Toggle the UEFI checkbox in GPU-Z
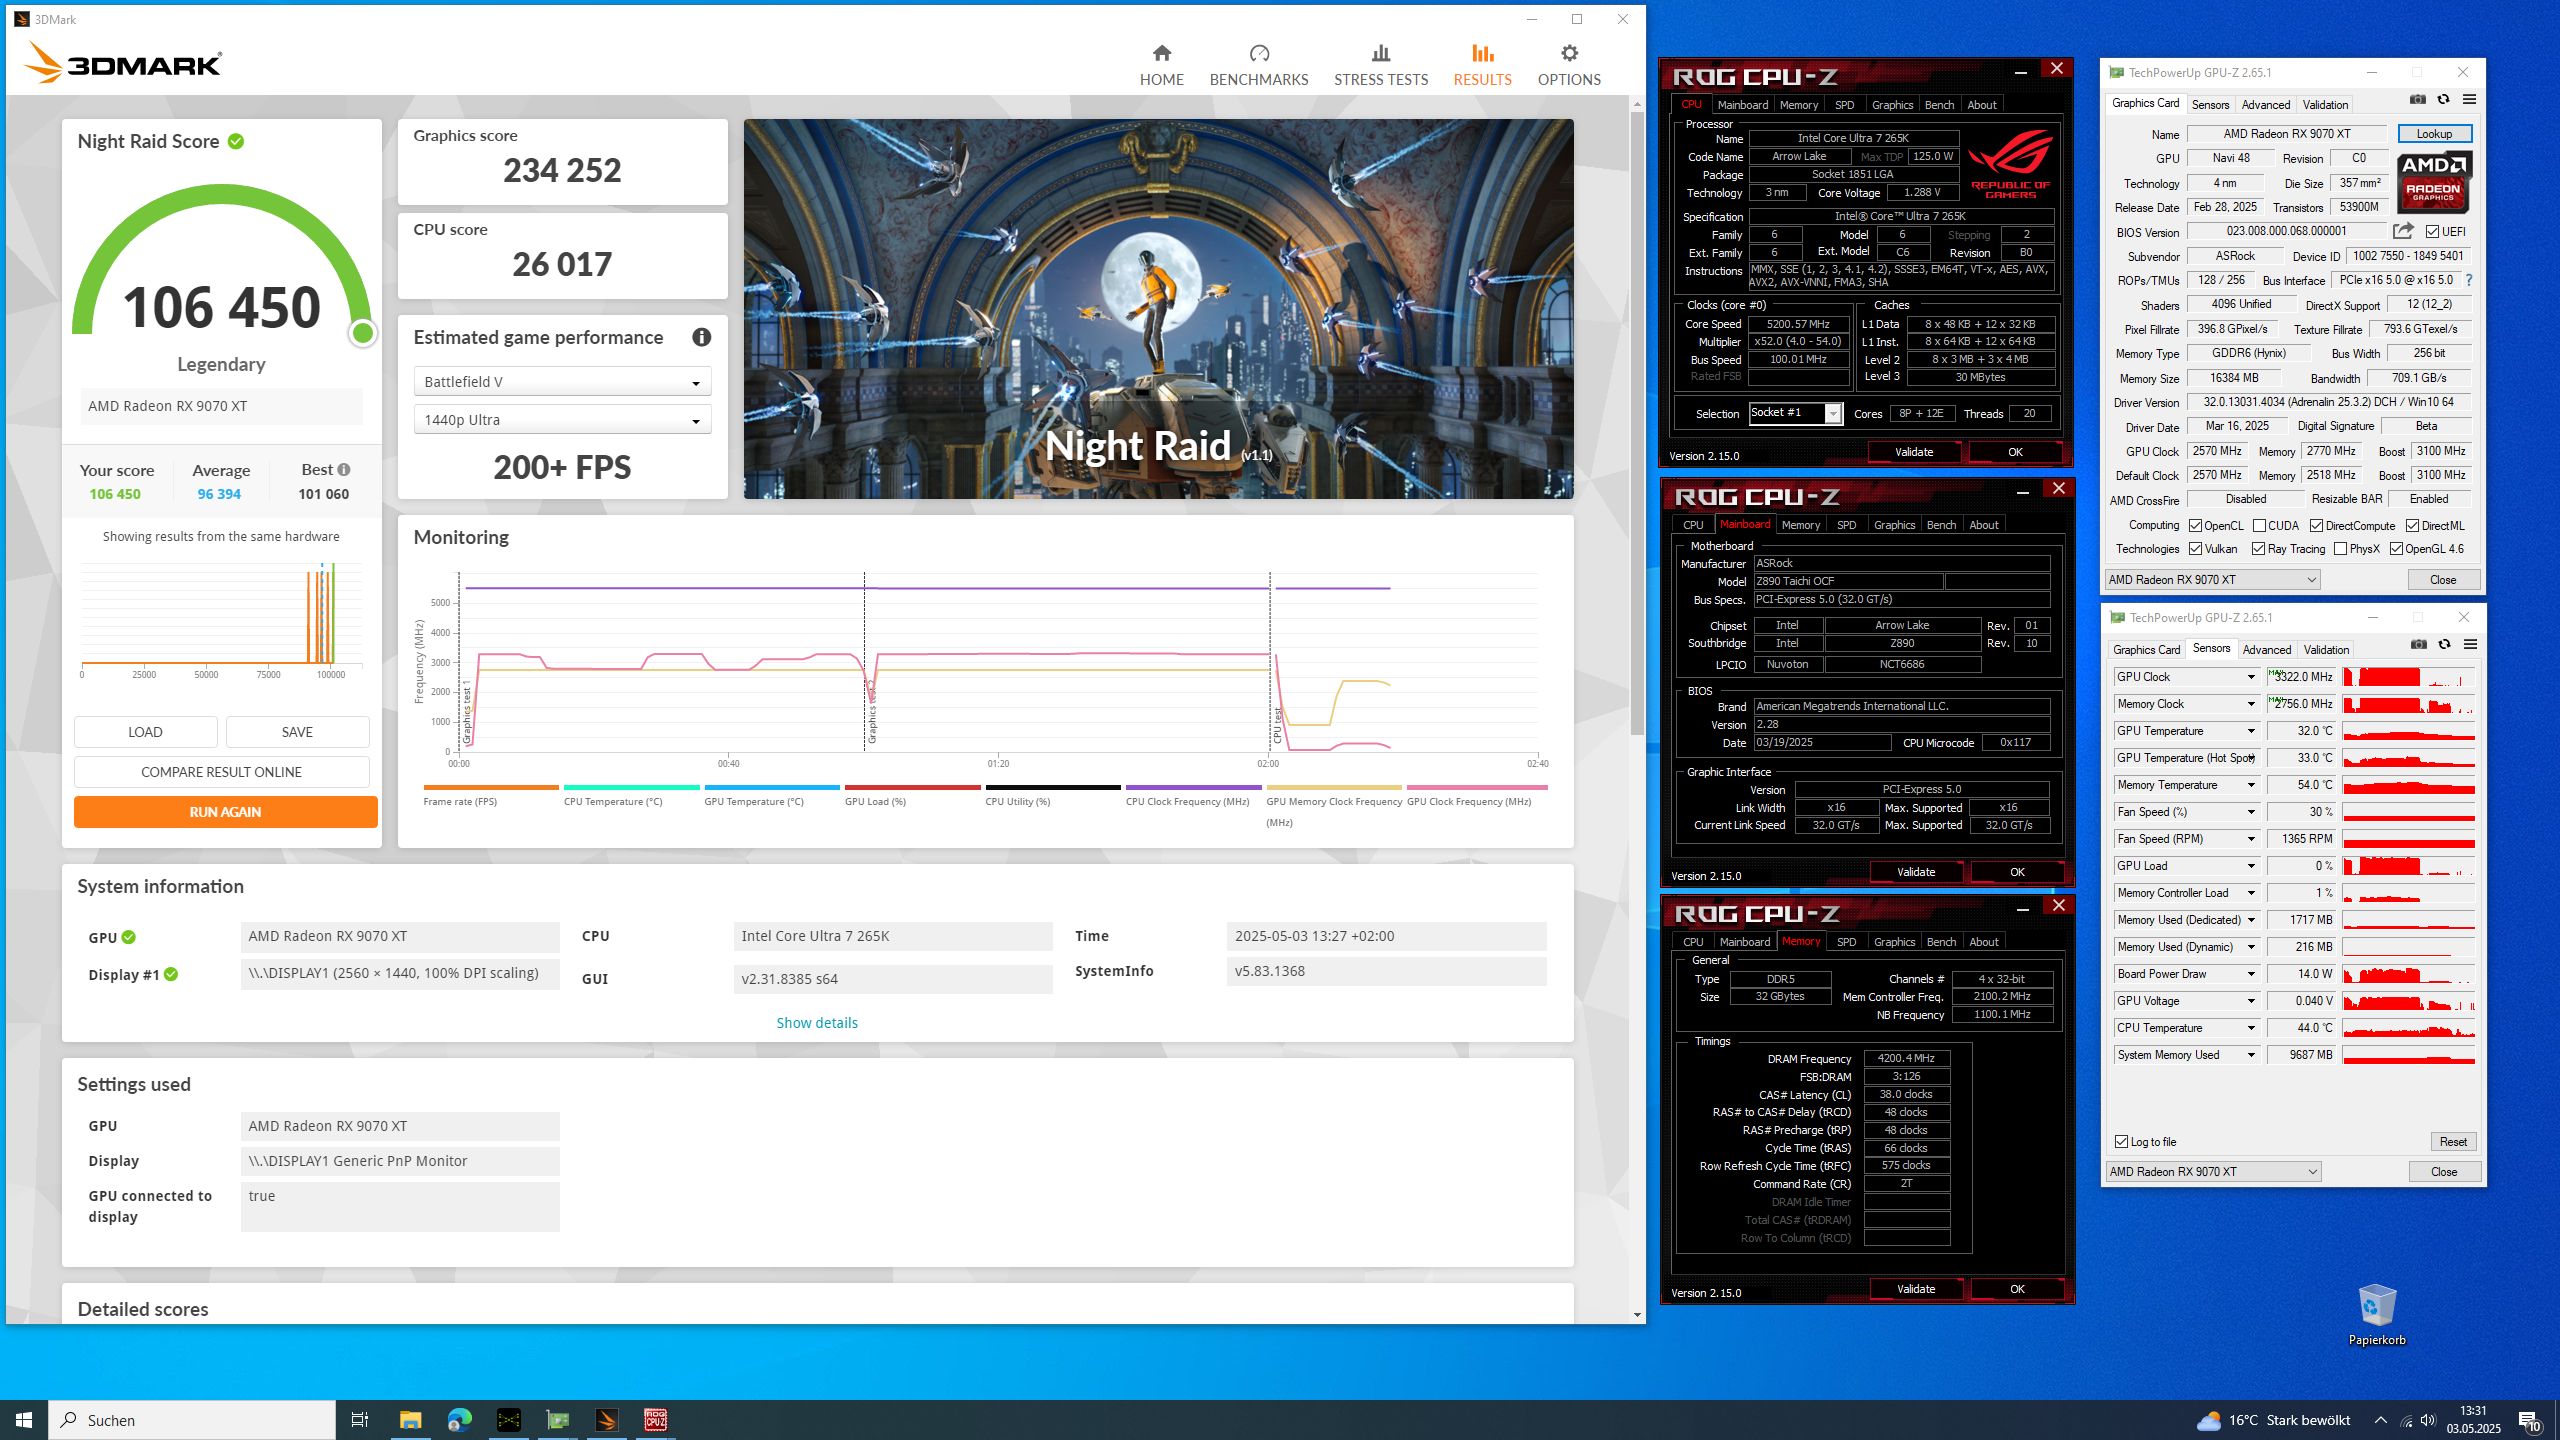The width and height of the screenshot is (2560, 1440). [2433, 231]
